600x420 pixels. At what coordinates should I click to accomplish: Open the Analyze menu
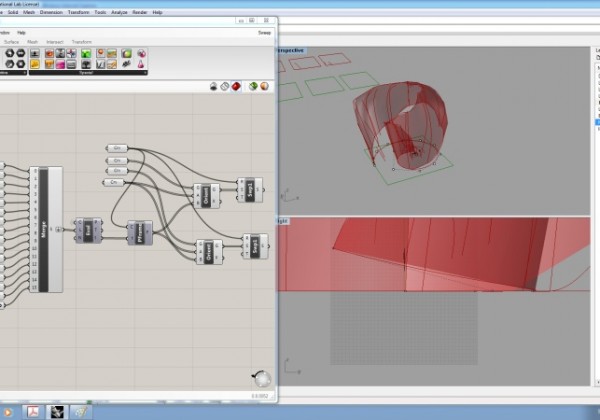point(119,12)
